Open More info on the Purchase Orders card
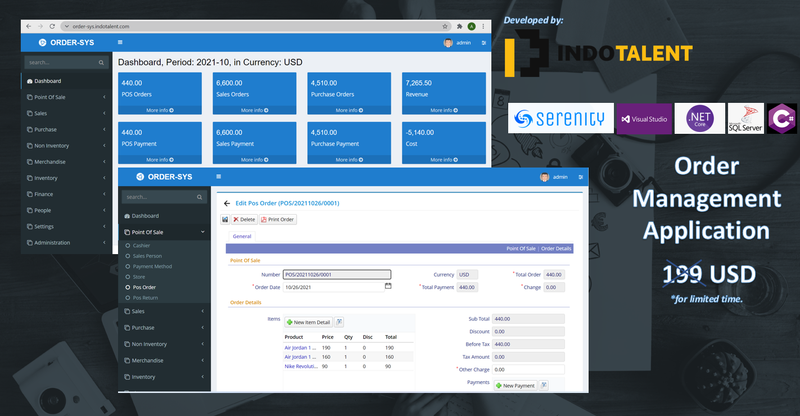This screenshot has height=416, width=800. 349,110
